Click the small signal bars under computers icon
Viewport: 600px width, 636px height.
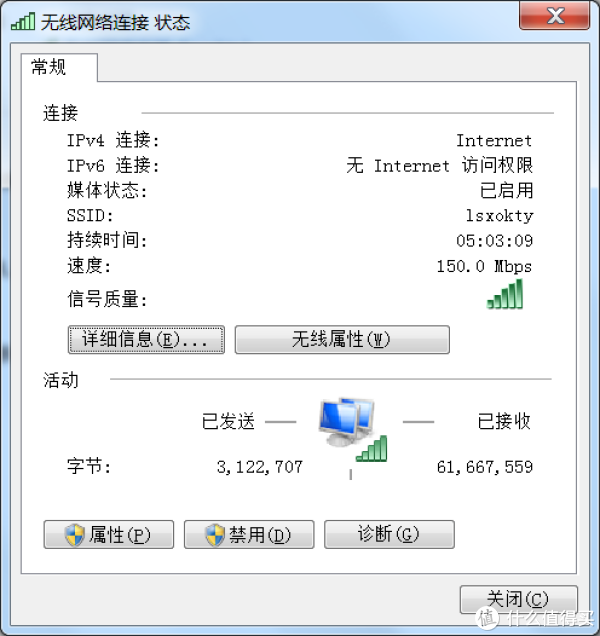click(372, 449)
